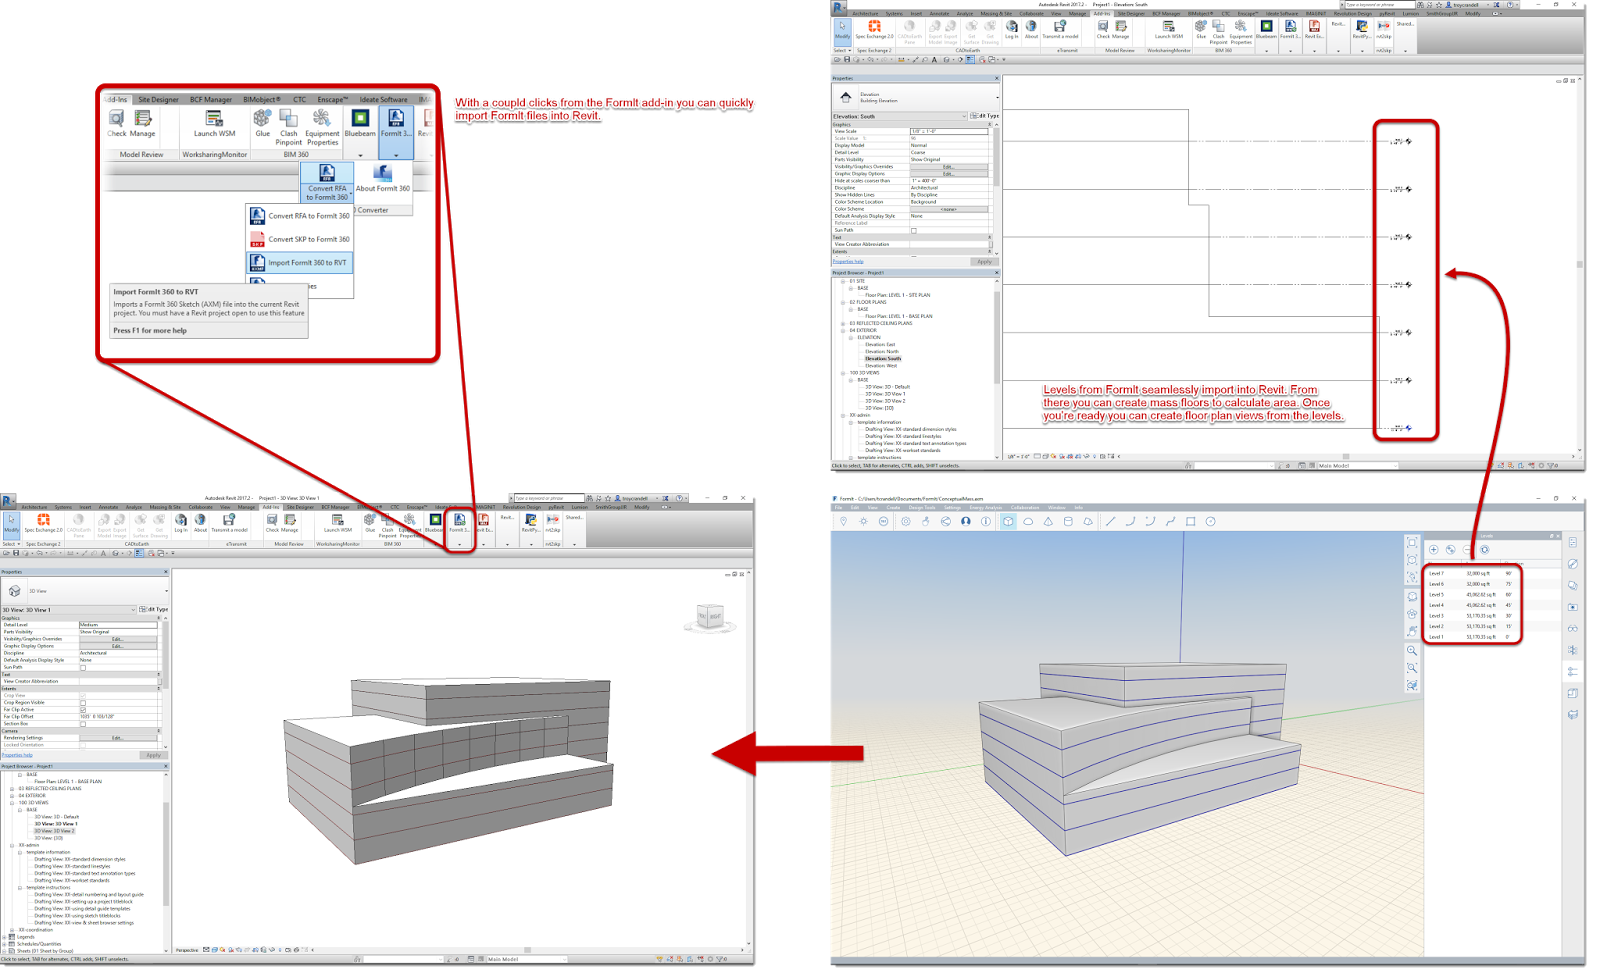Select Level 4 in the FormIt Levels list
1600x980 pixels.
(x=1436, y=605)
